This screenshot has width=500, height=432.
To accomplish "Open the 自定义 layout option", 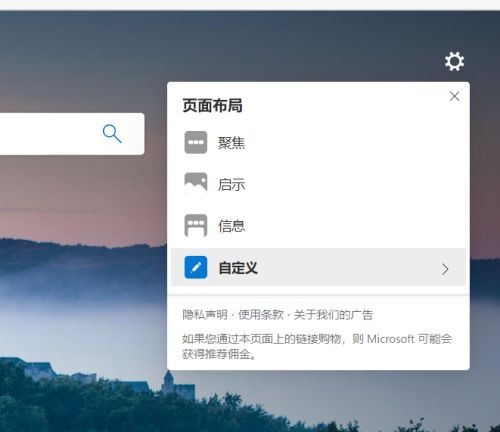I will click(x=318, y=267).
